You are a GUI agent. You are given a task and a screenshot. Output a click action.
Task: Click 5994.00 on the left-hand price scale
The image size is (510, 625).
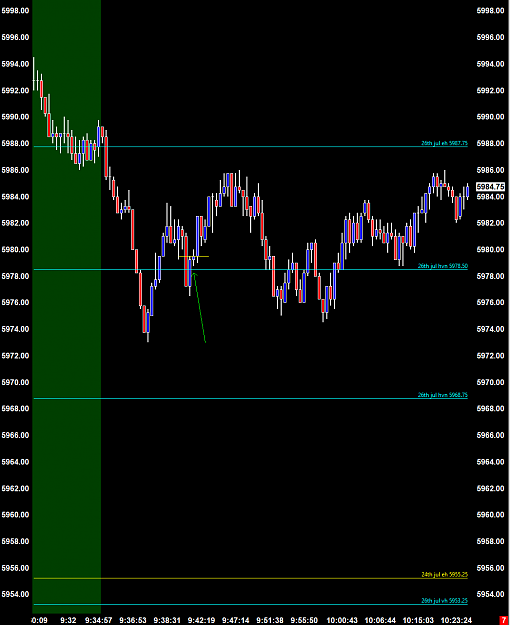(x=16, y=64)
